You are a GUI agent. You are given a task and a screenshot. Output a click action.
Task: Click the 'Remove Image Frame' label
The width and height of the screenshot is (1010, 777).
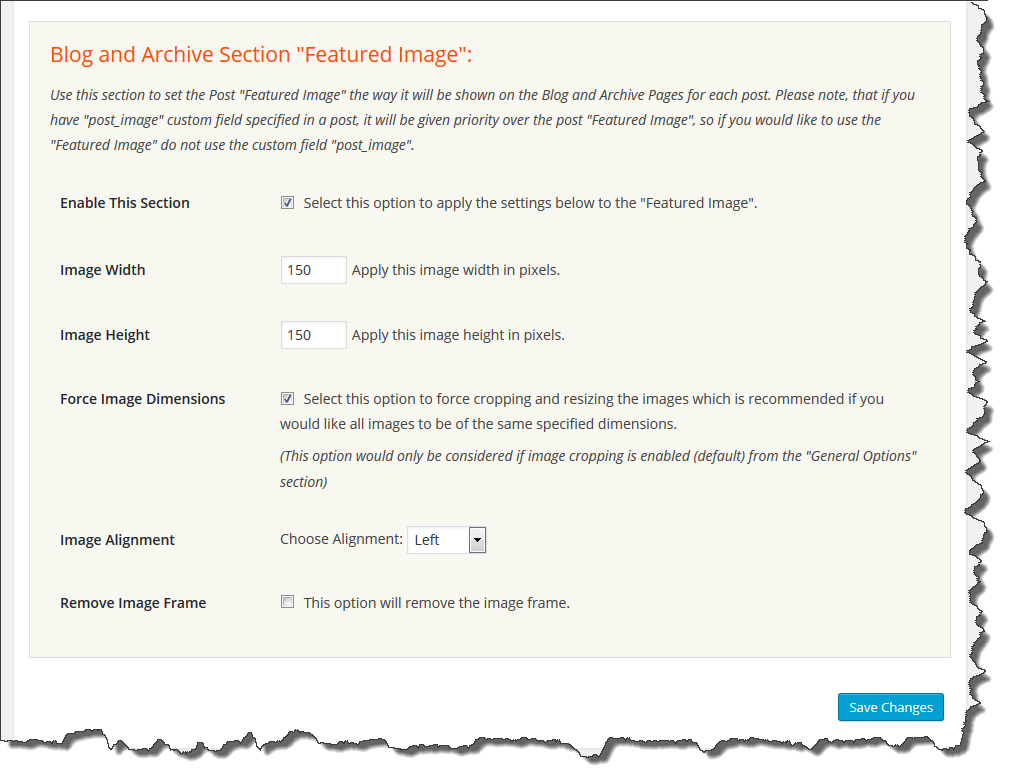[133, 603]
